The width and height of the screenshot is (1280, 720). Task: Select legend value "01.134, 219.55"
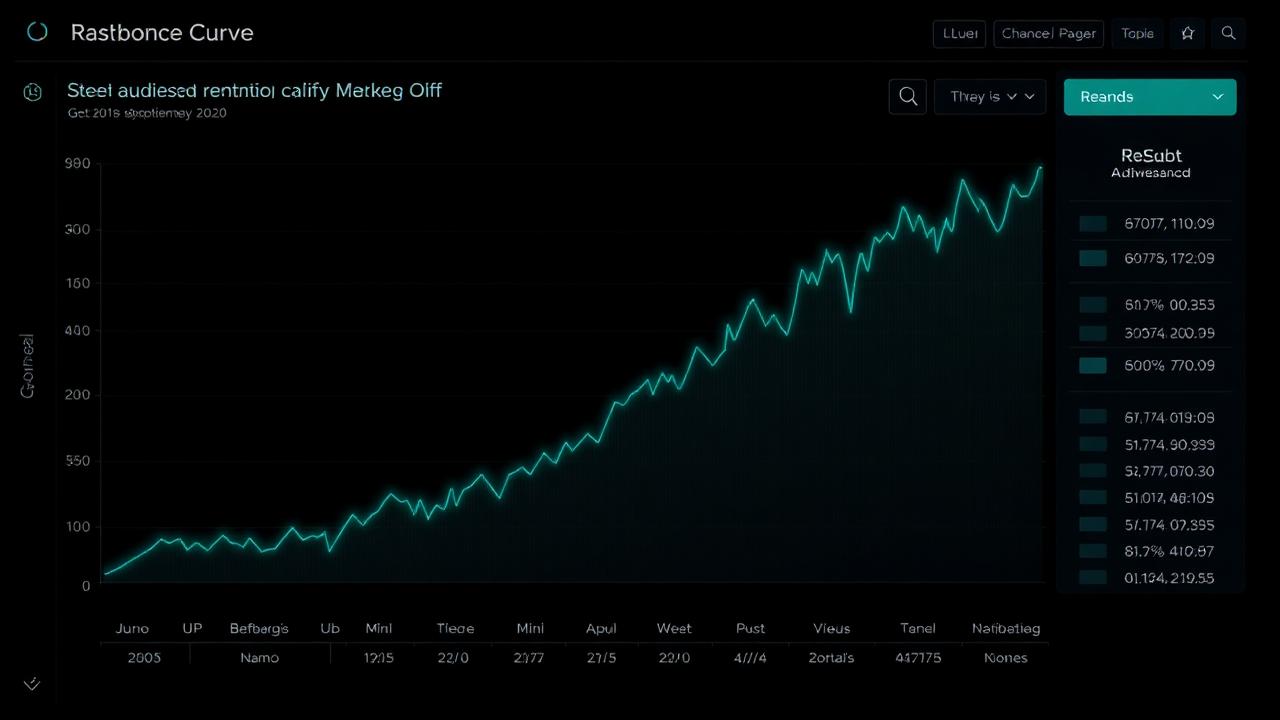[x=1169, y=578]
